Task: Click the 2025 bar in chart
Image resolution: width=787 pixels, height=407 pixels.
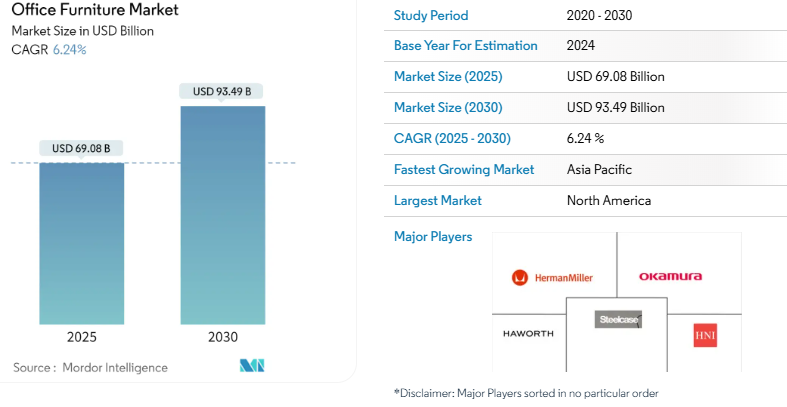Action: click(x=82, y=243)
